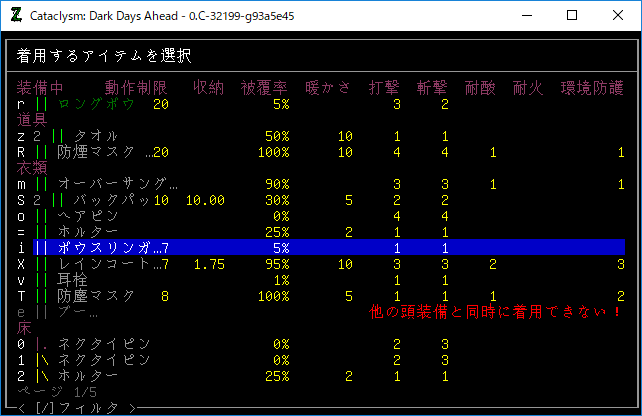This screenshot has width=642, height=416.
Task: Maximize the Cataclysm game window
Action: [571, 15]
